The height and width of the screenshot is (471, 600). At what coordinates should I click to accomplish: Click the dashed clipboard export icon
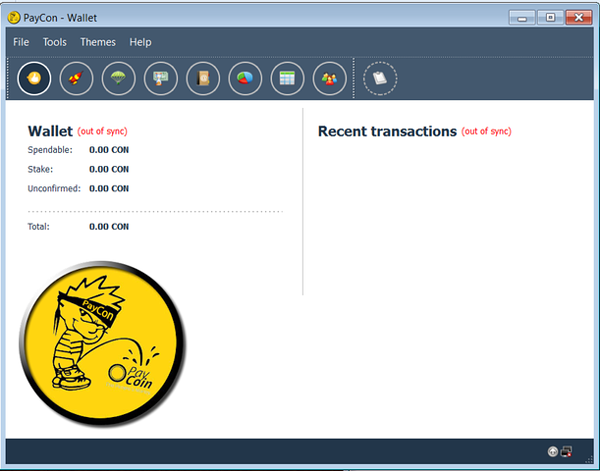pyautogui.click(x=380, y=78)
